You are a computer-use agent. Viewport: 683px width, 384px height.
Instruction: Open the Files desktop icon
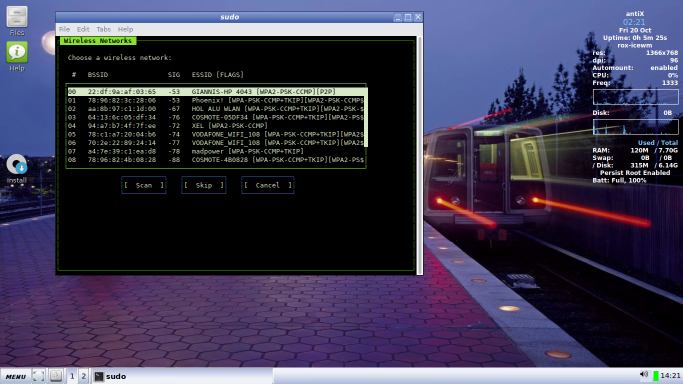tap(17, 20)
